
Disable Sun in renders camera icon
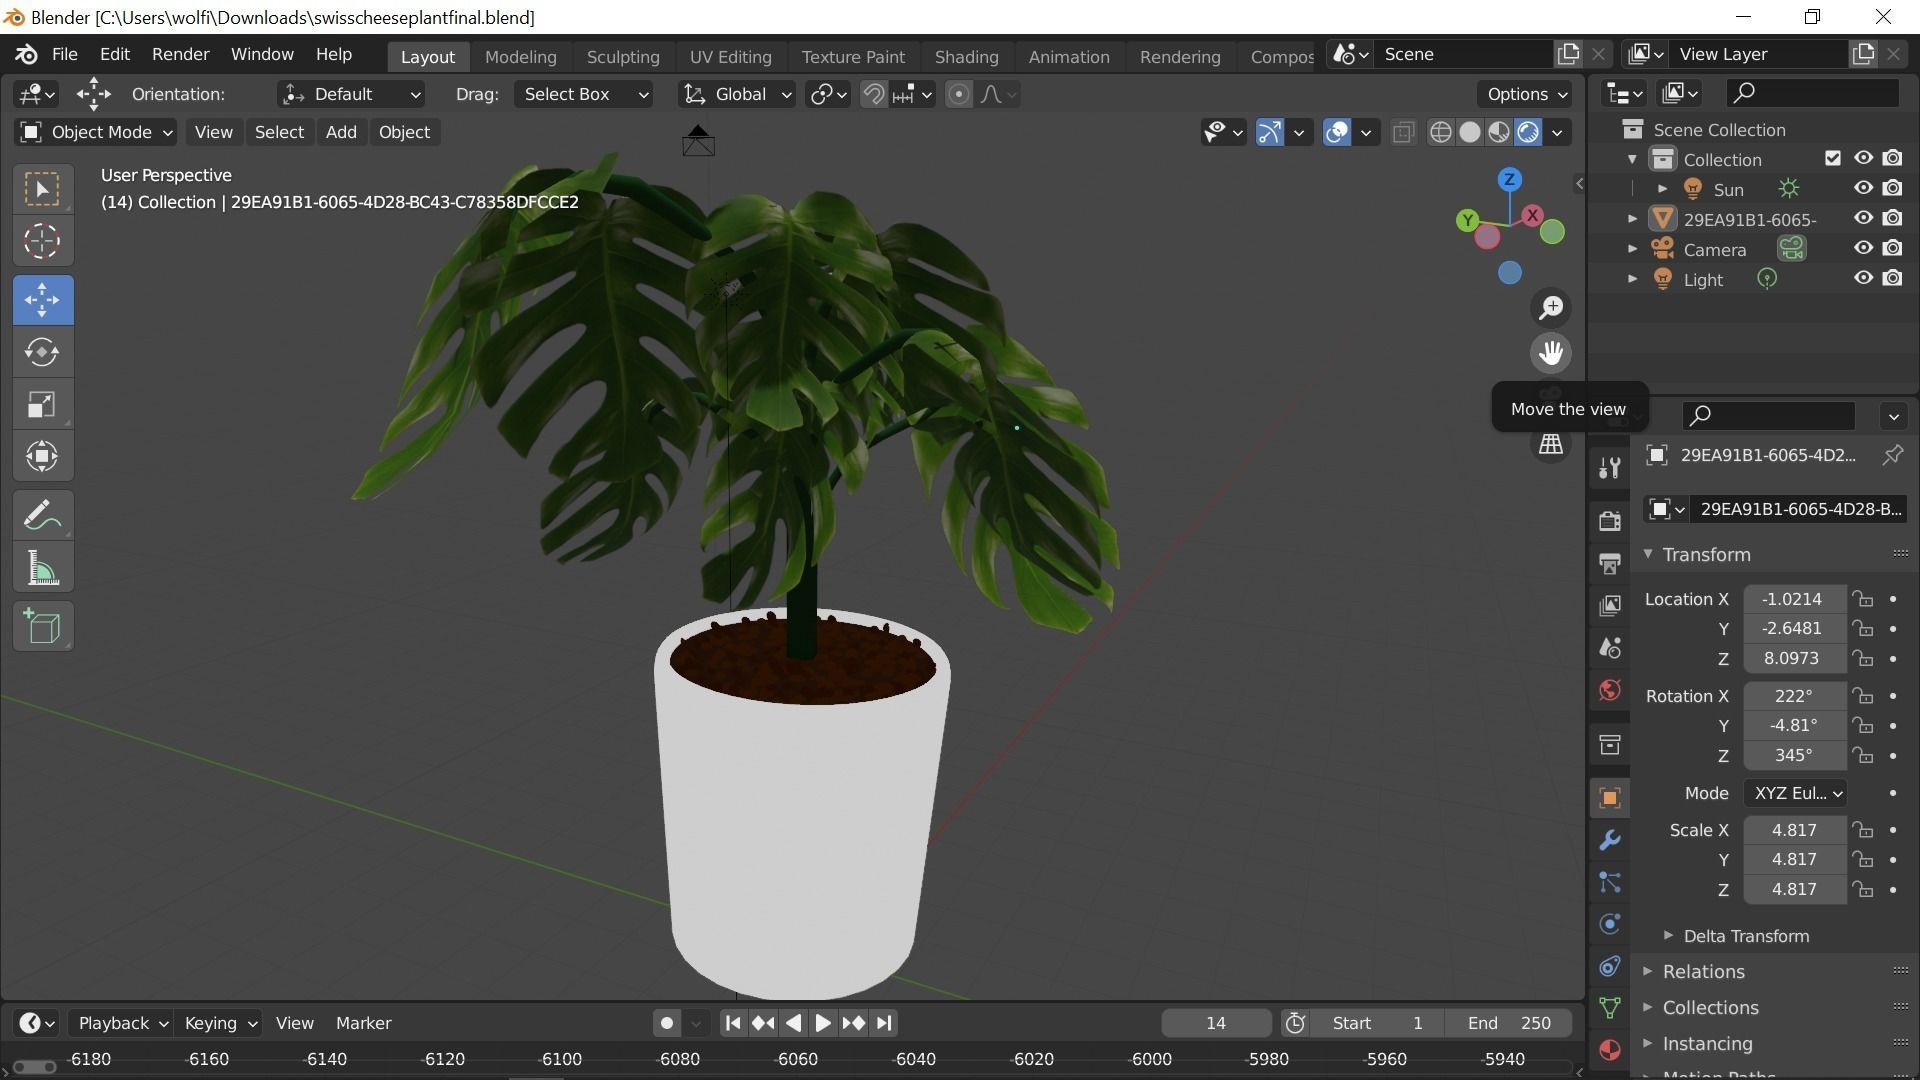[1892, 188]
